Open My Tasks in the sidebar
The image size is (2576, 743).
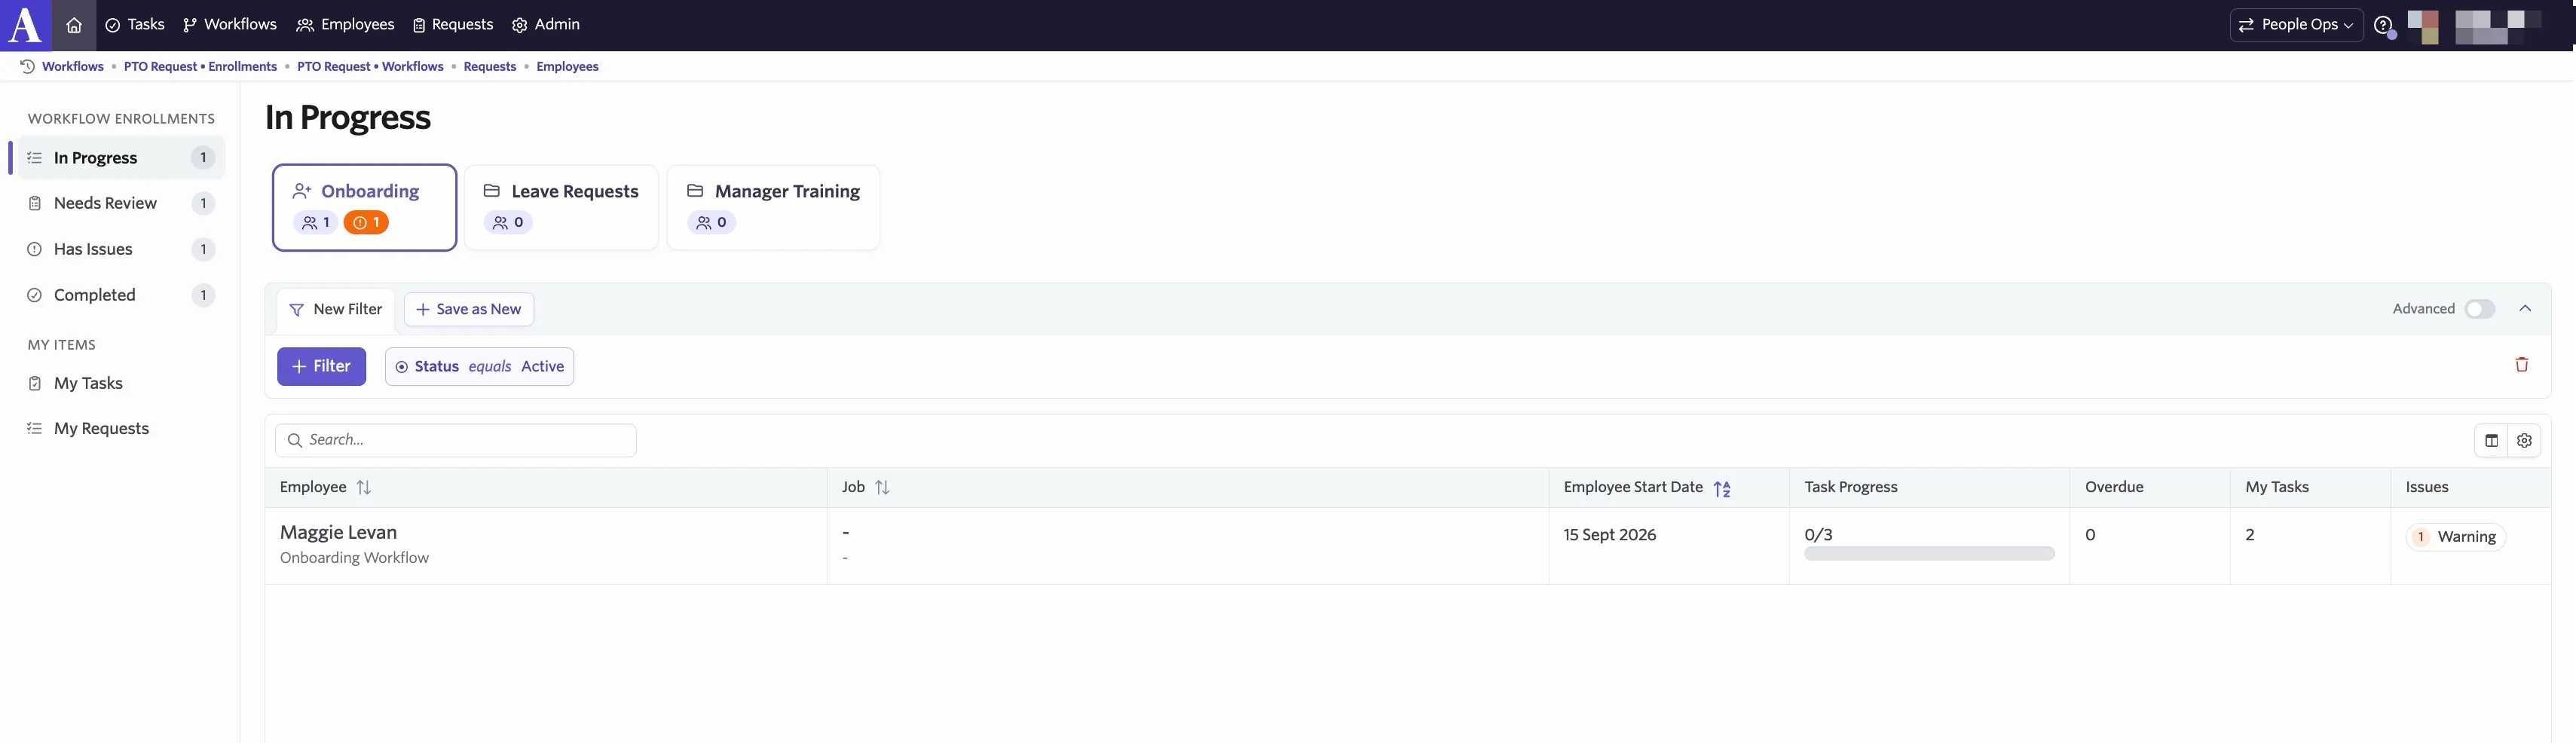[x=121, y=384]
